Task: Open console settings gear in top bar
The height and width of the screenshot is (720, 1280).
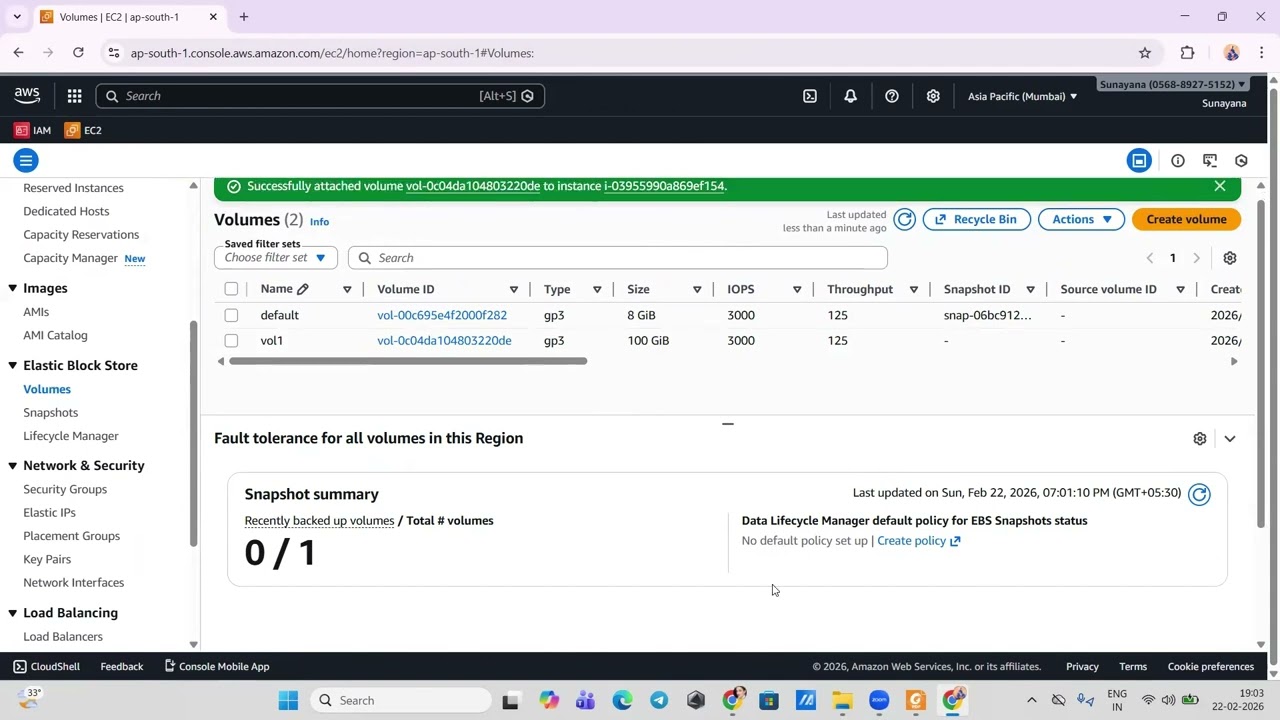Action: (x=933, y=96)
